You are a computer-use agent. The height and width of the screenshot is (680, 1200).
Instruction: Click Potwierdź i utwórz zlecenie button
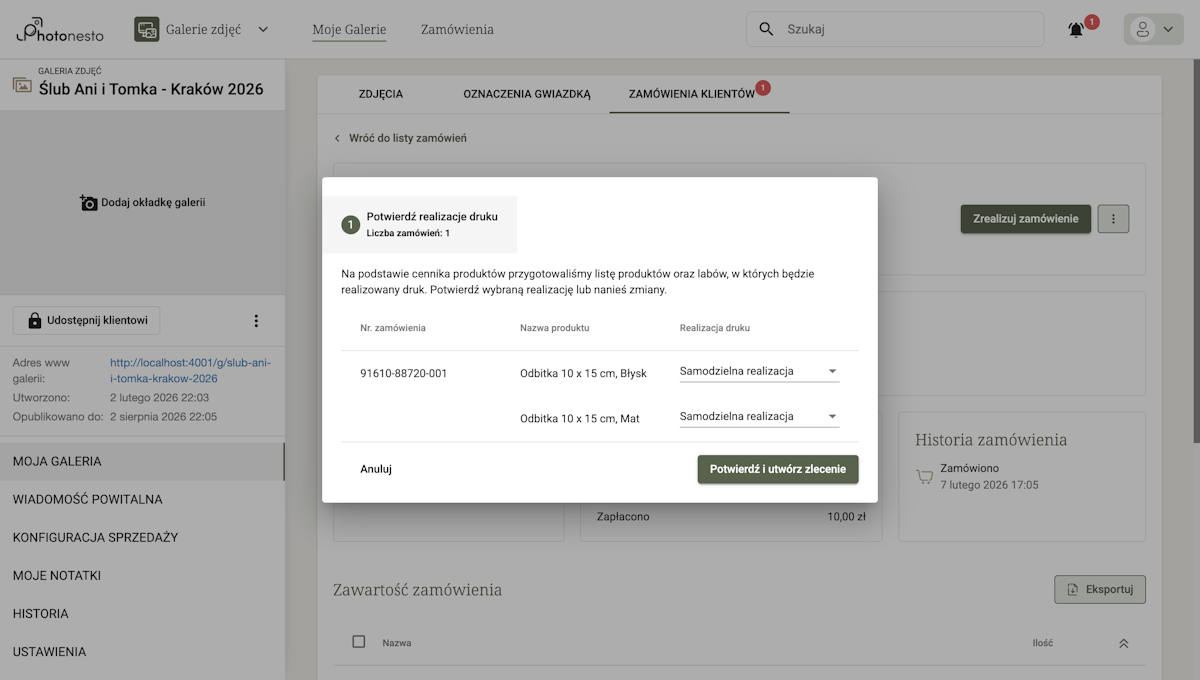tap(778, 467)
